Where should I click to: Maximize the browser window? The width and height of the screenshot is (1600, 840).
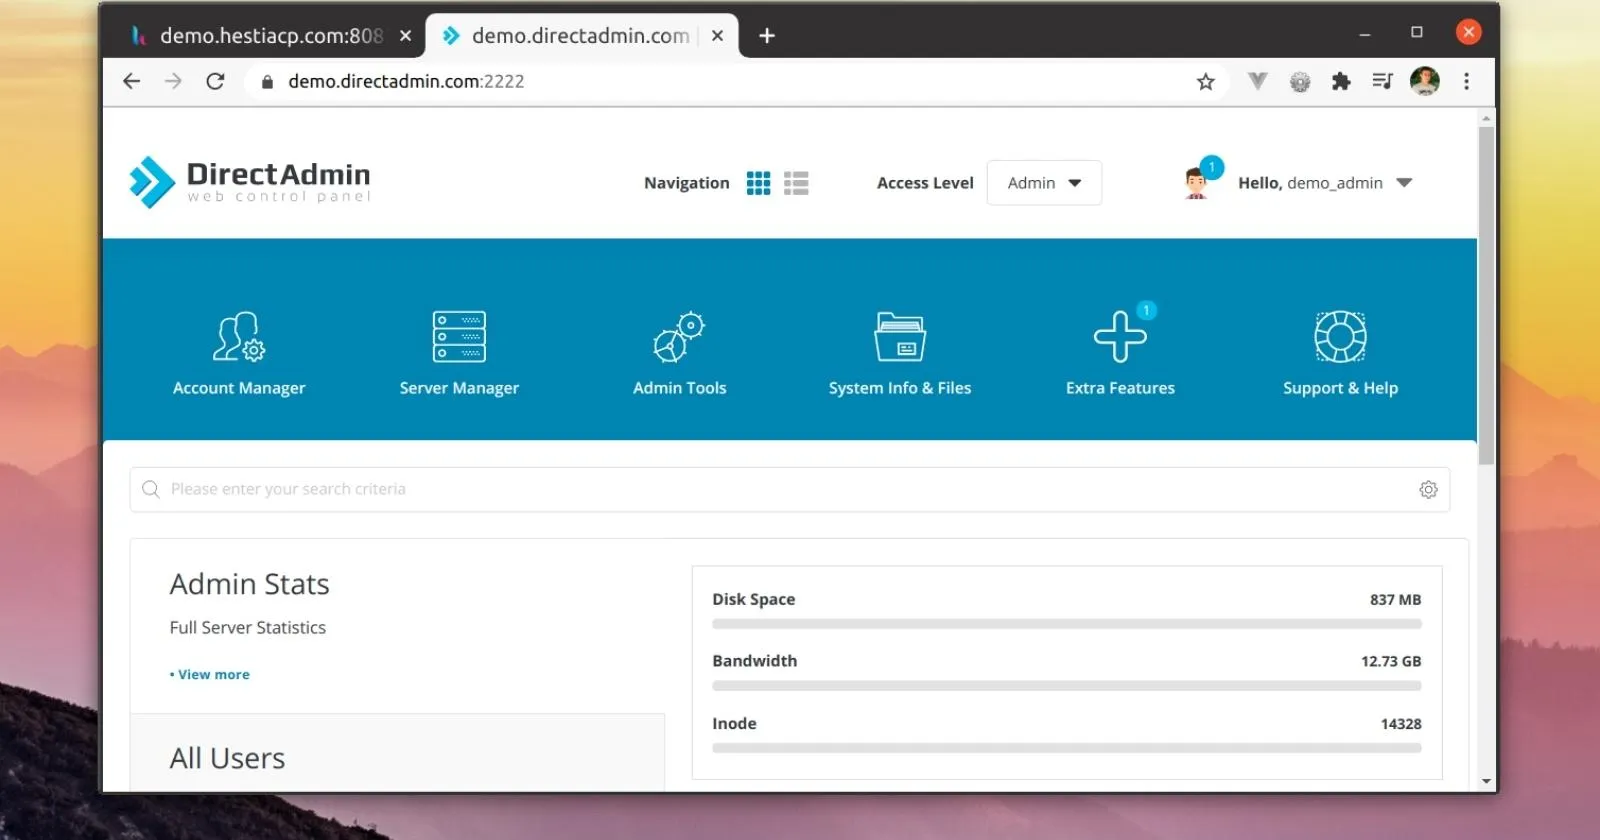pos(1417,33)
